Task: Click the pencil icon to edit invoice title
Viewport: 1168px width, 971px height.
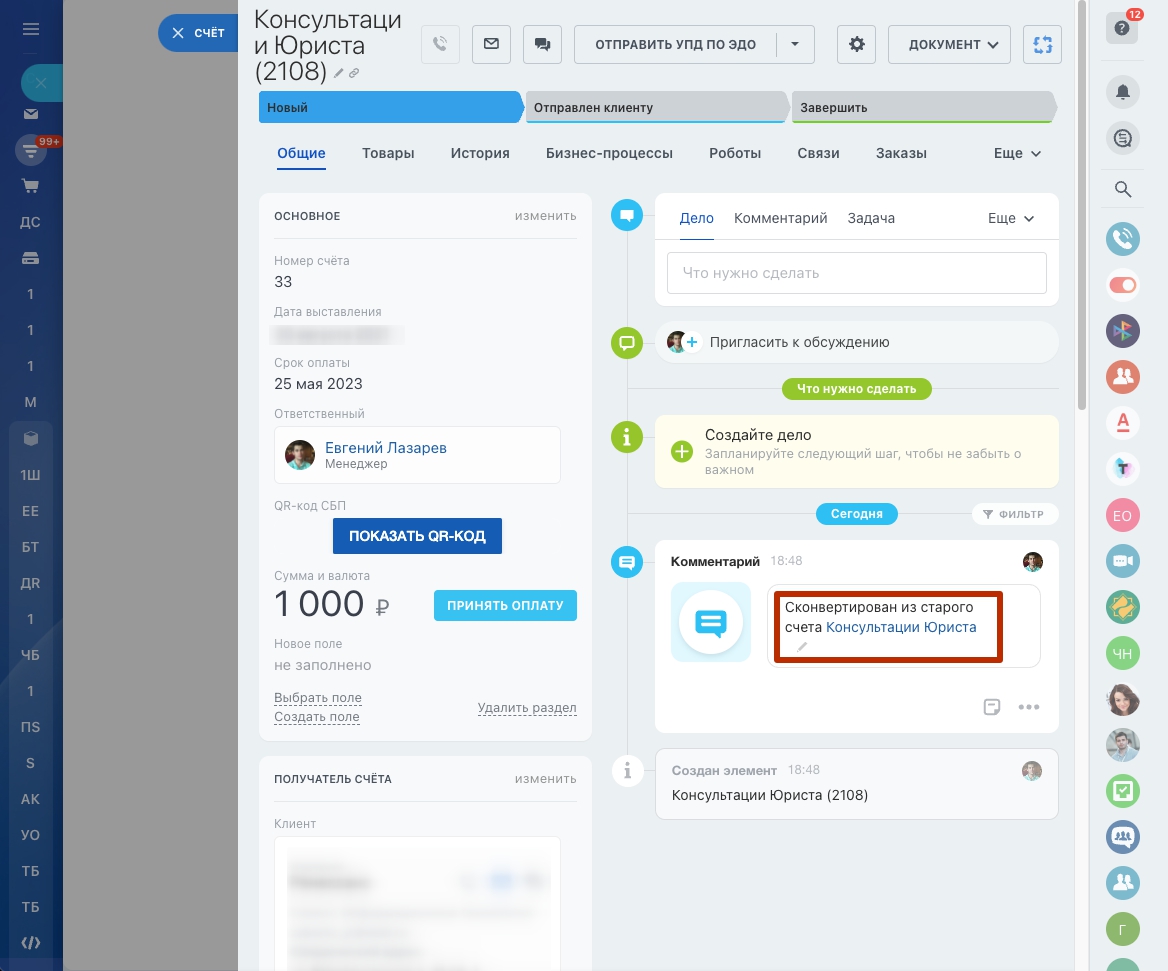Action: coord(338,73)
